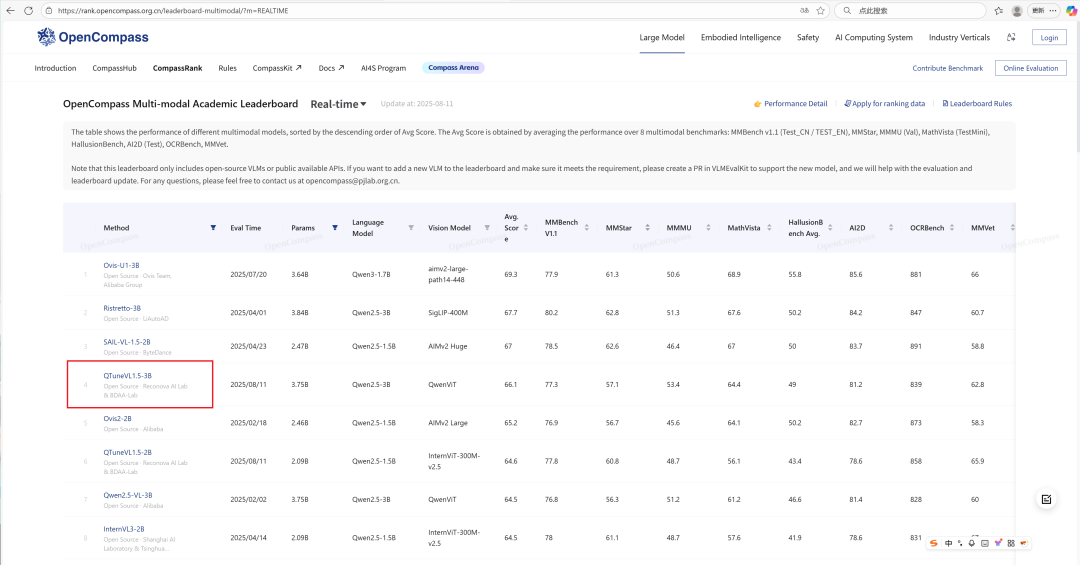
Task: Click the browser address bar URL
Action: pos(173,10)
